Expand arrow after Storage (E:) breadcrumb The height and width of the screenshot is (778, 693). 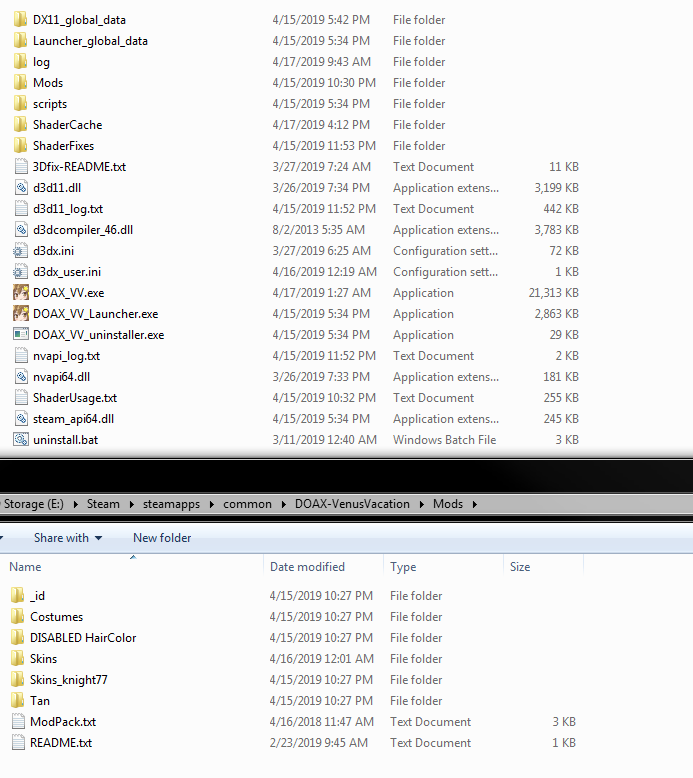(75, 504)
